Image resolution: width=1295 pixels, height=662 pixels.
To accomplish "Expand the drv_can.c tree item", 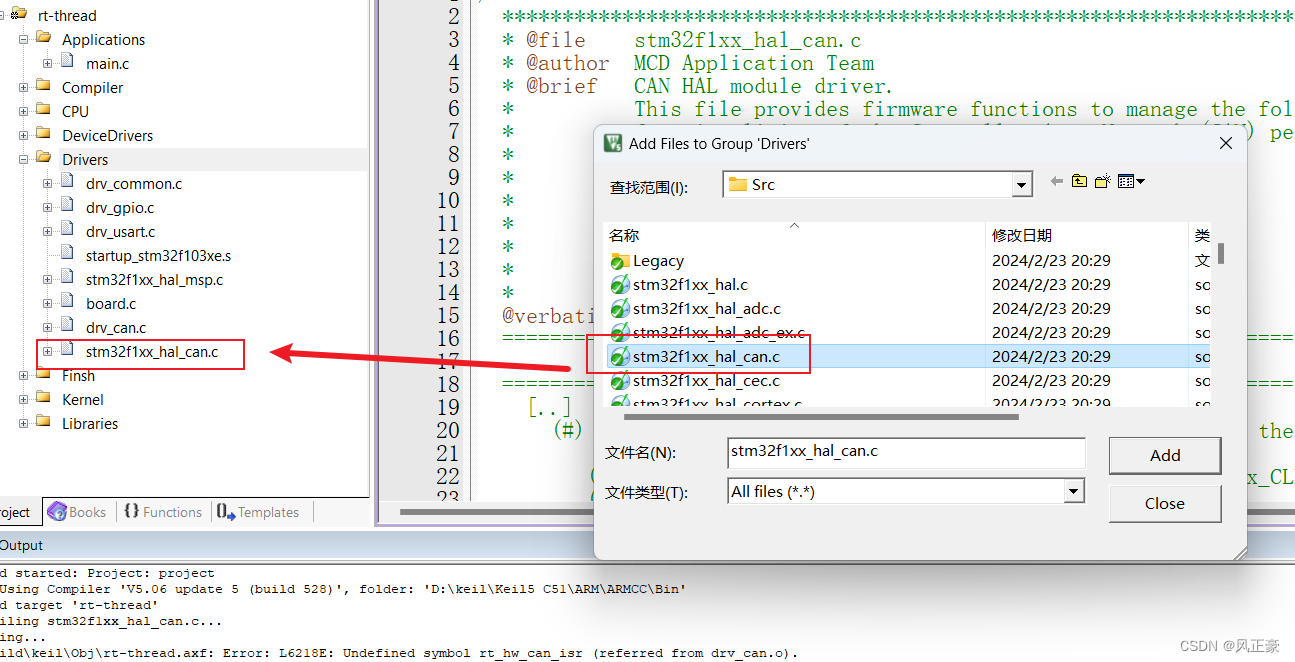I will [47, 327].
